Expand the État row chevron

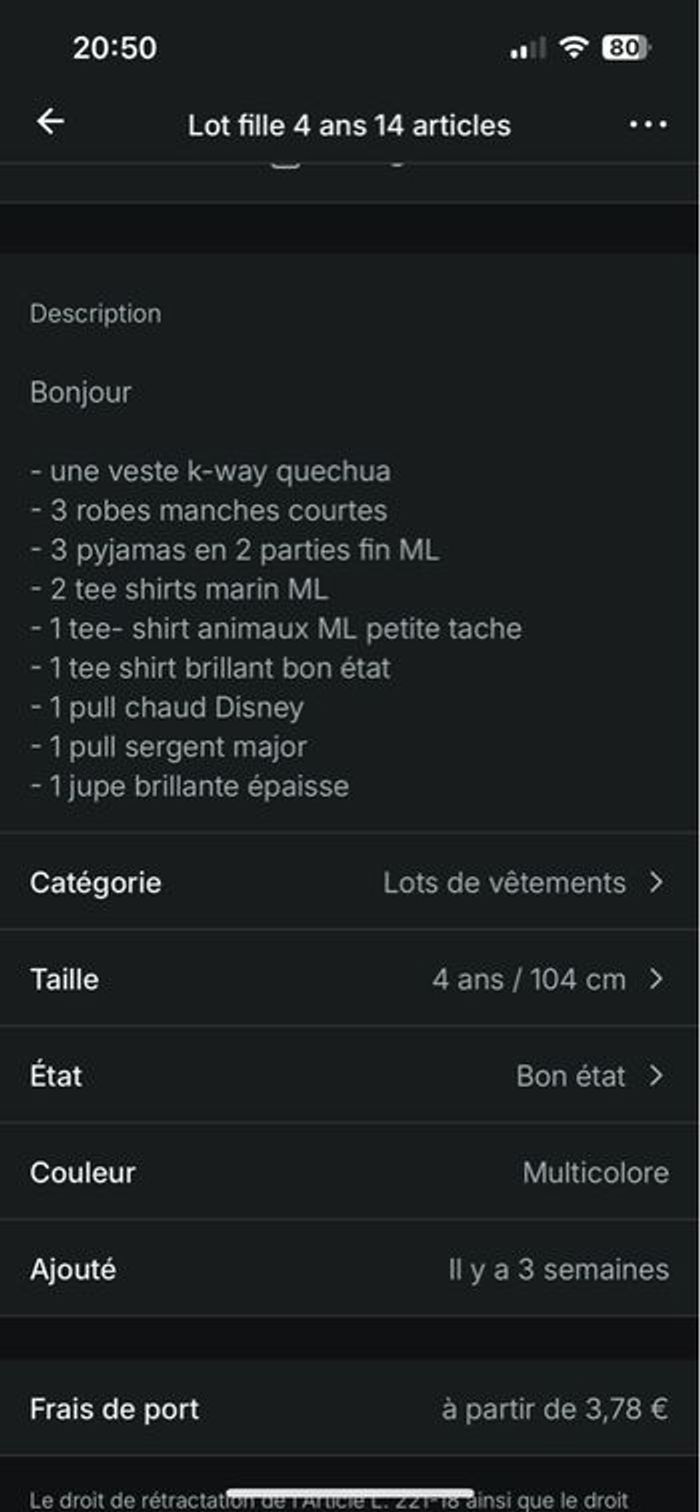coord(656,1076)
